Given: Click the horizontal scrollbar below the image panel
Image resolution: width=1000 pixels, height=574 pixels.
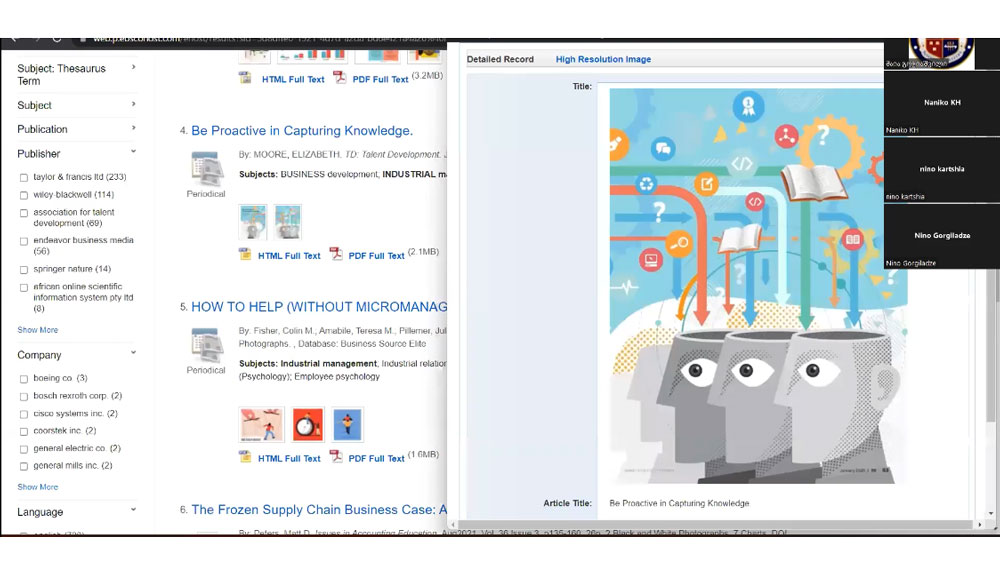Looking at the screenshot, I should coord(710,524).
